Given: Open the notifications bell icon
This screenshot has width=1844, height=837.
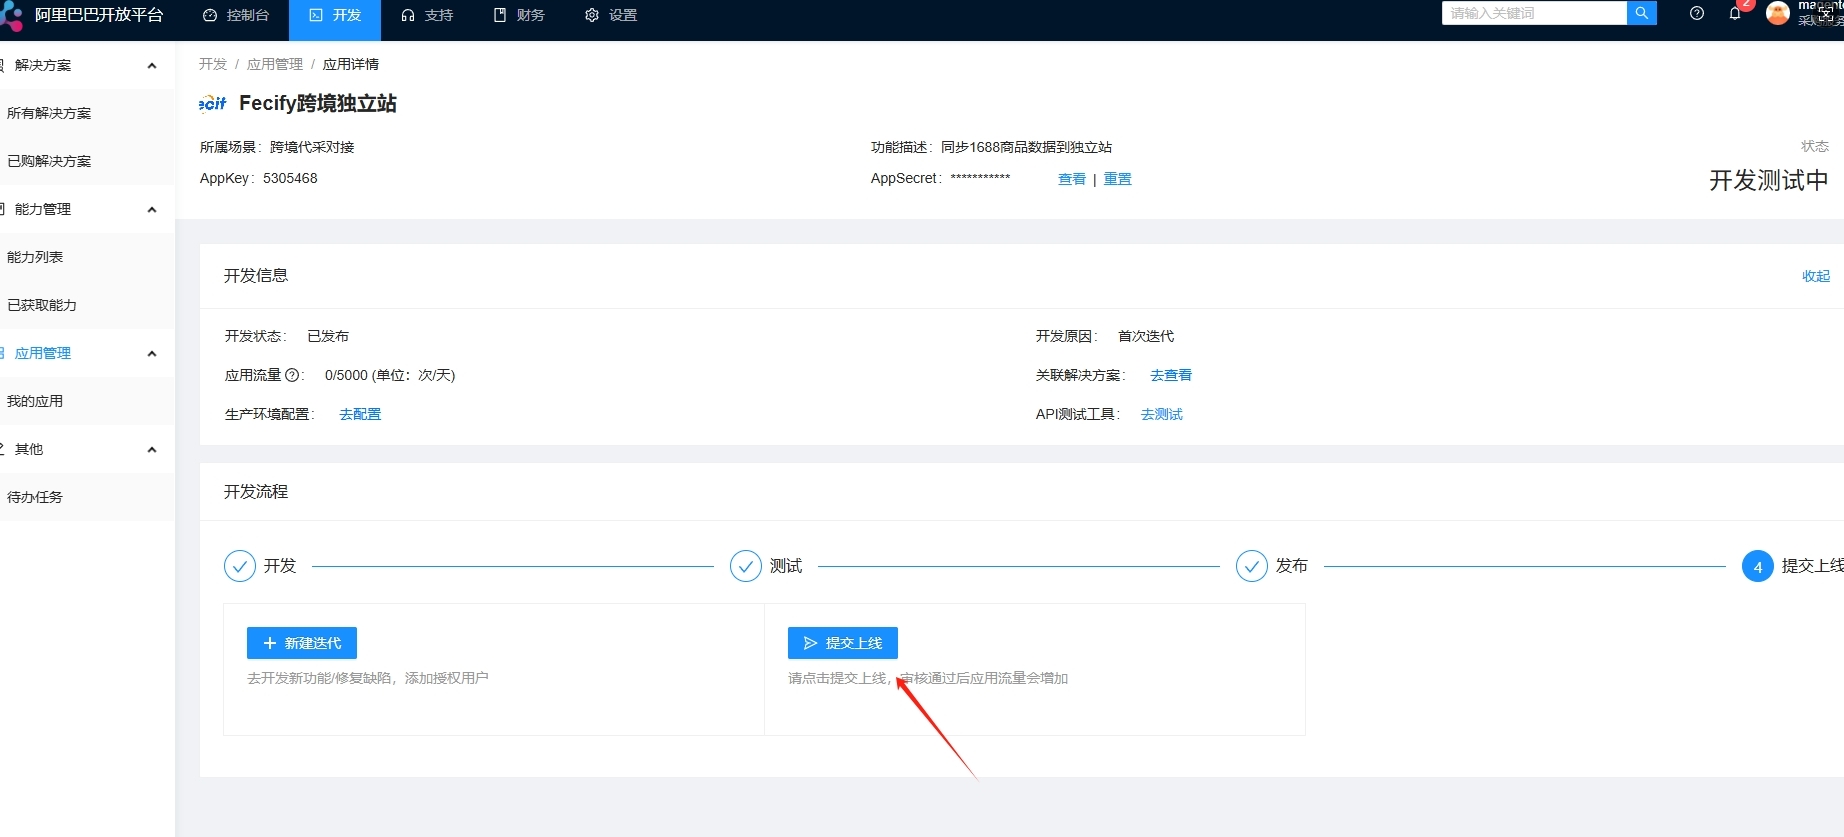Looking at the screenshot, I should click(x=1735, y=14).
